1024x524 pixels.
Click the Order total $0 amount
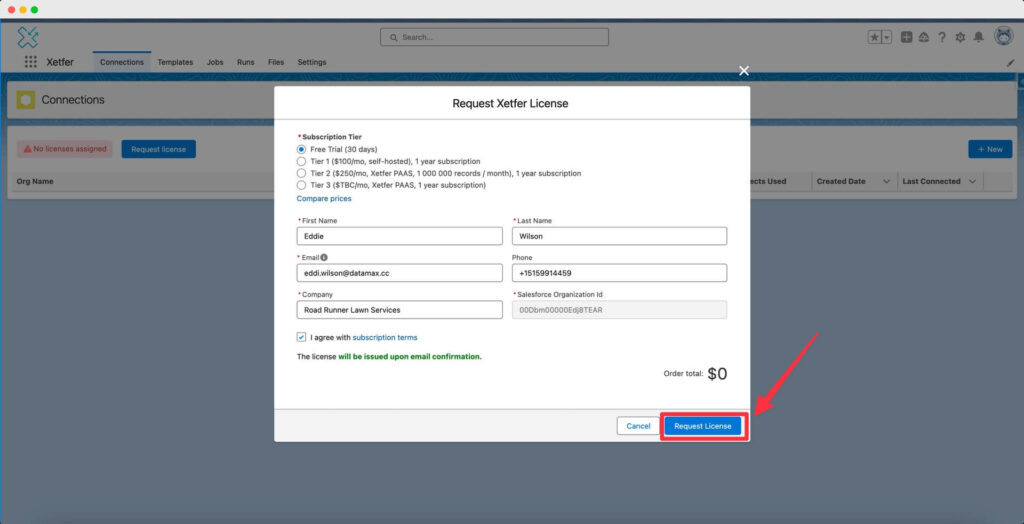pyautogui.click(x=717, y=374)
